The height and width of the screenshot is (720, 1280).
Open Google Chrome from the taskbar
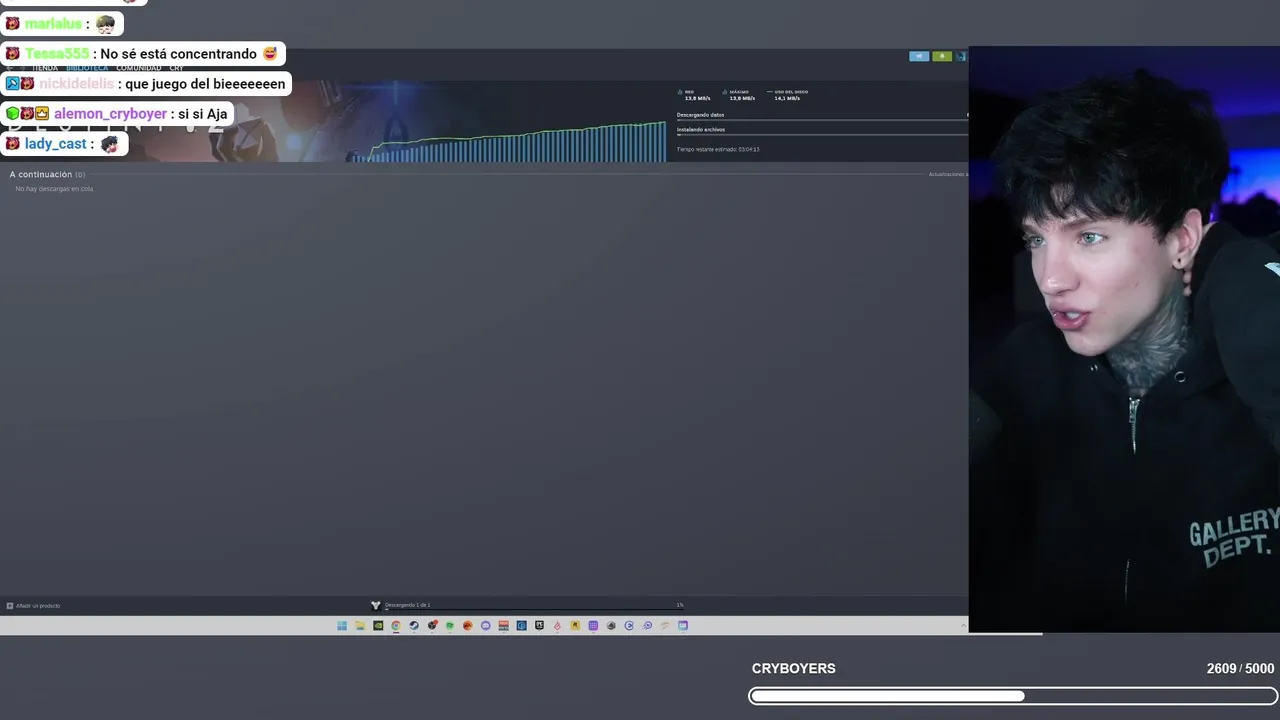396,626
